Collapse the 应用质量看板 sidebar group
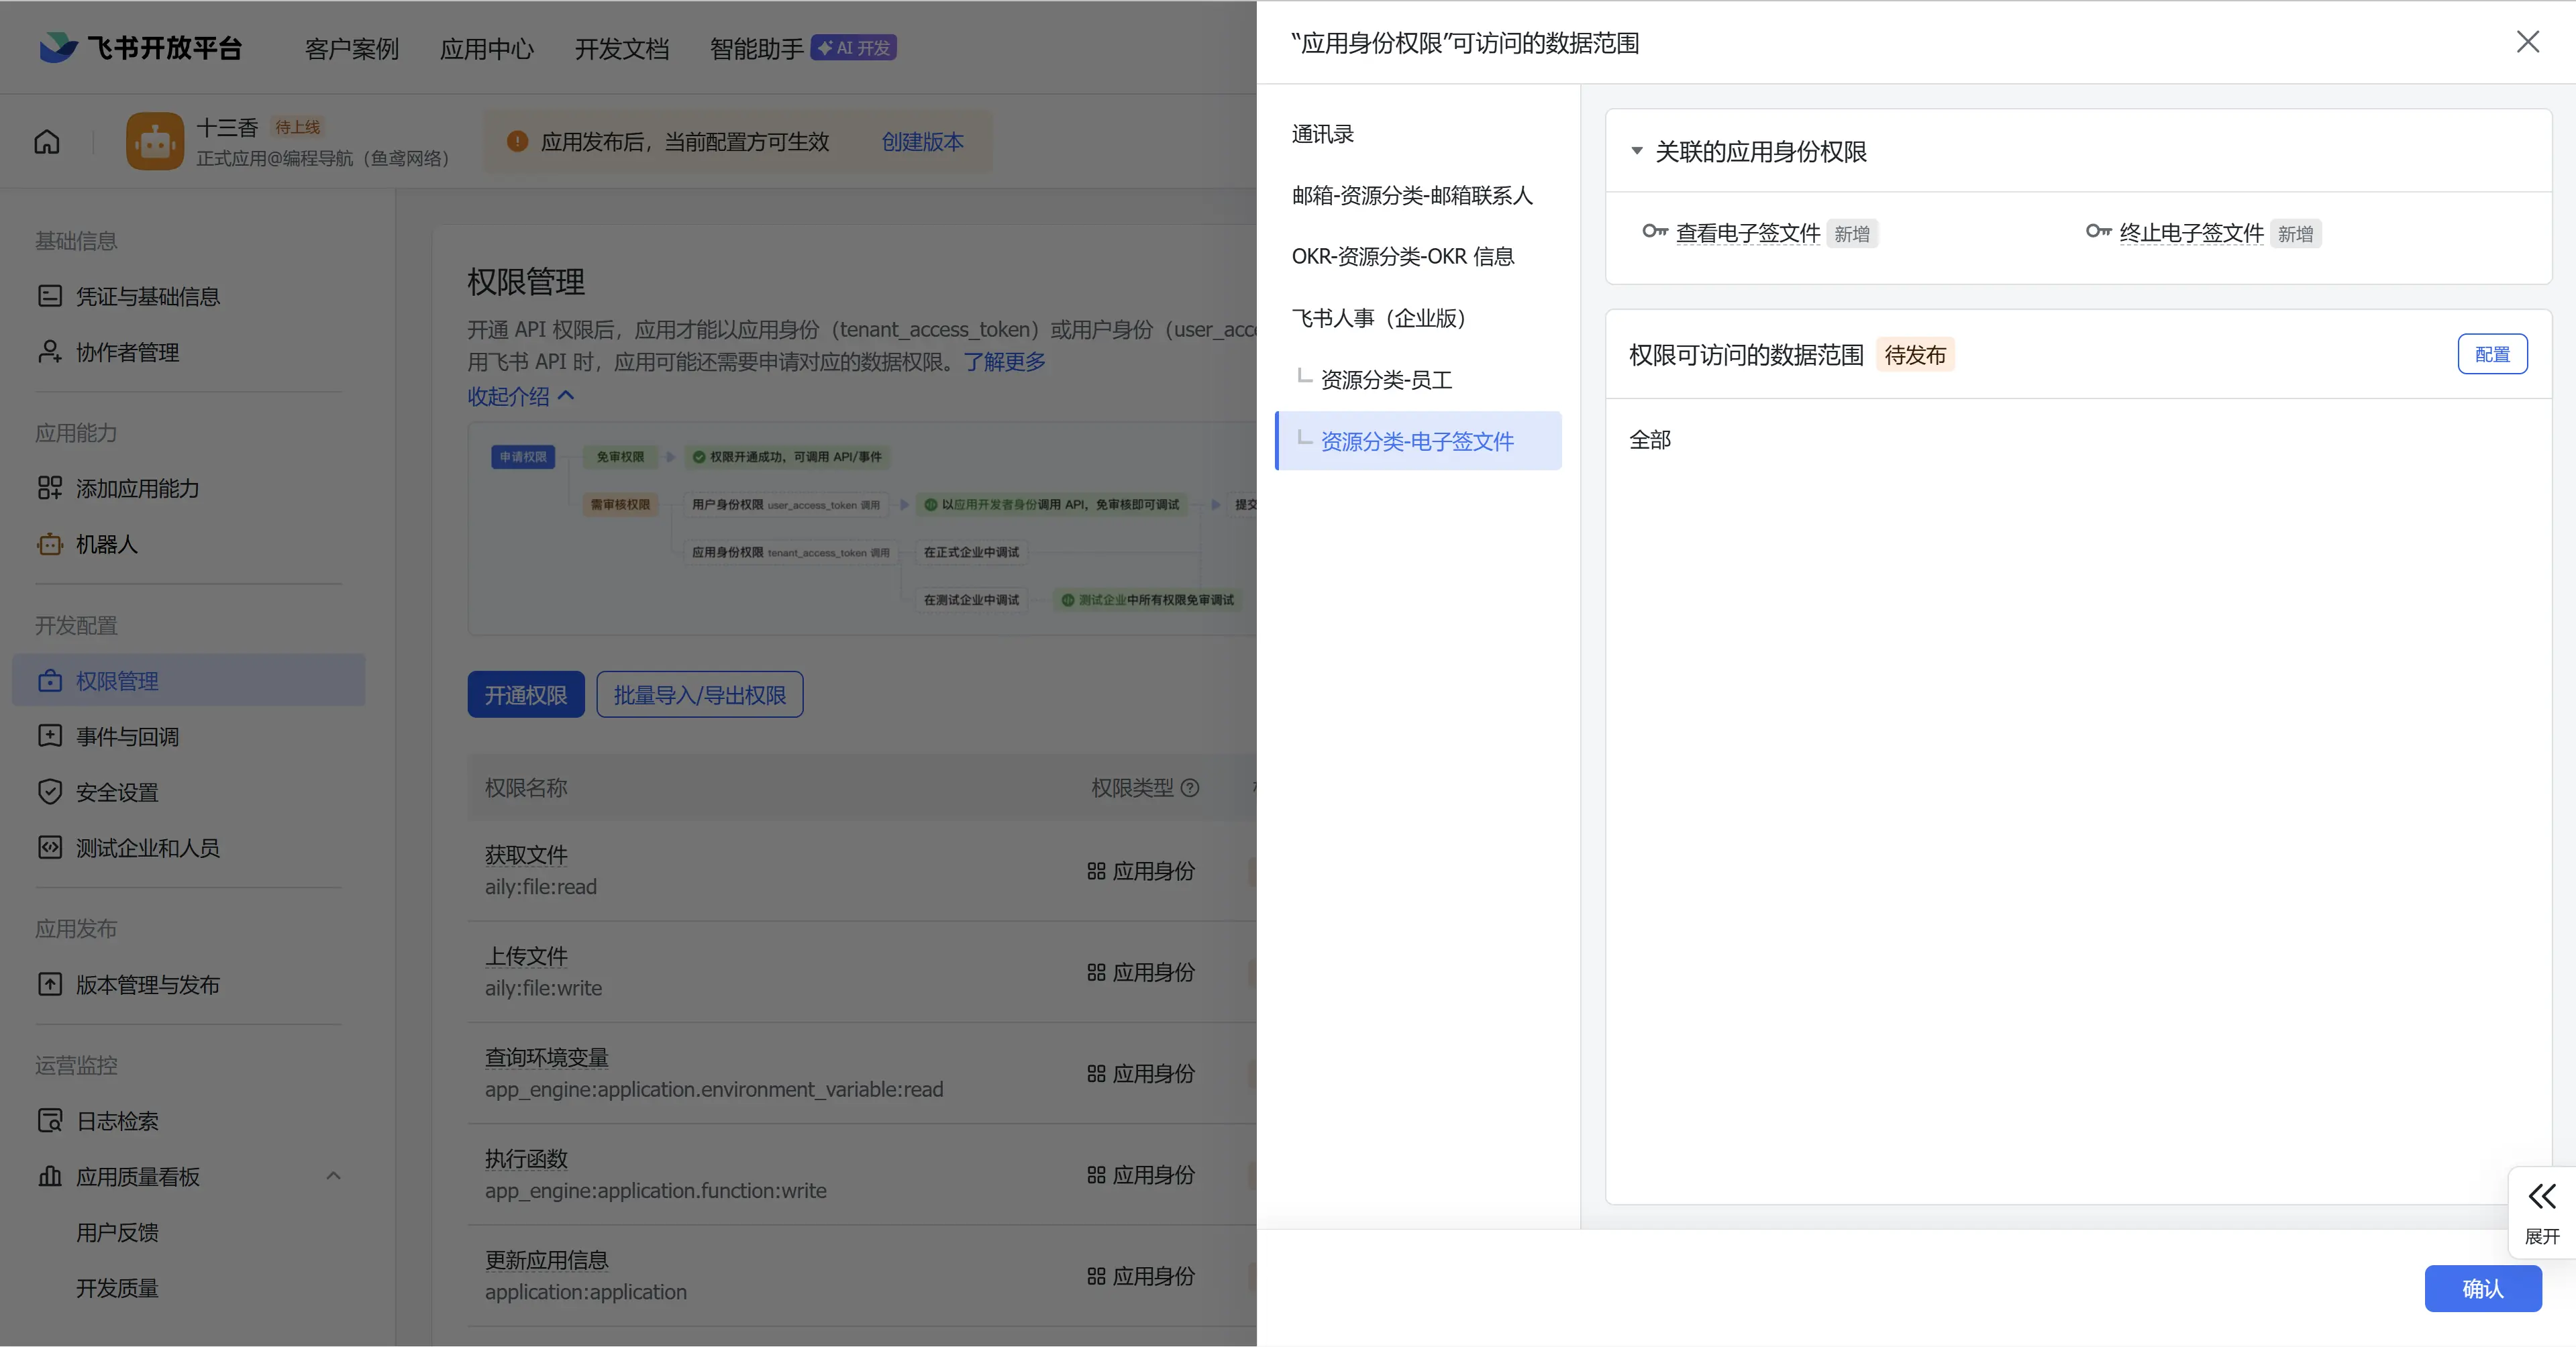The height and width of the screenshot is (1347, 2576). (x=333, y=1176)
